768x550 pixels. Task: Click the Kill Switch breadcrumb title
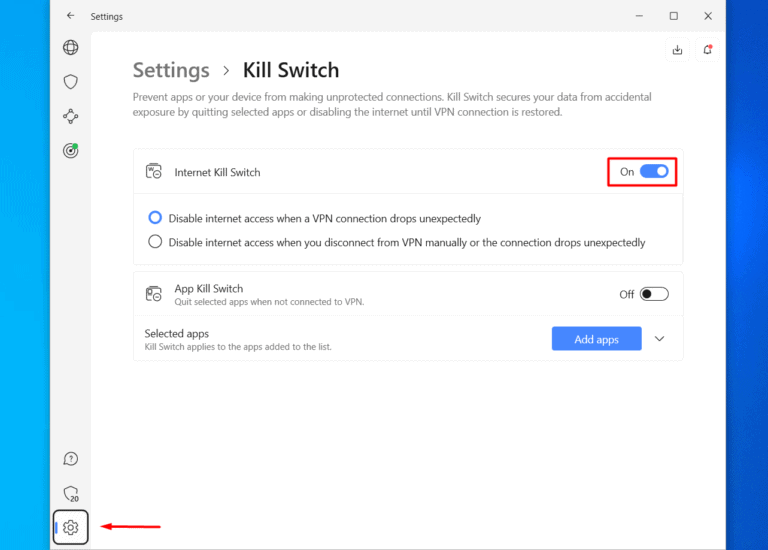click(x=291, y=70)
